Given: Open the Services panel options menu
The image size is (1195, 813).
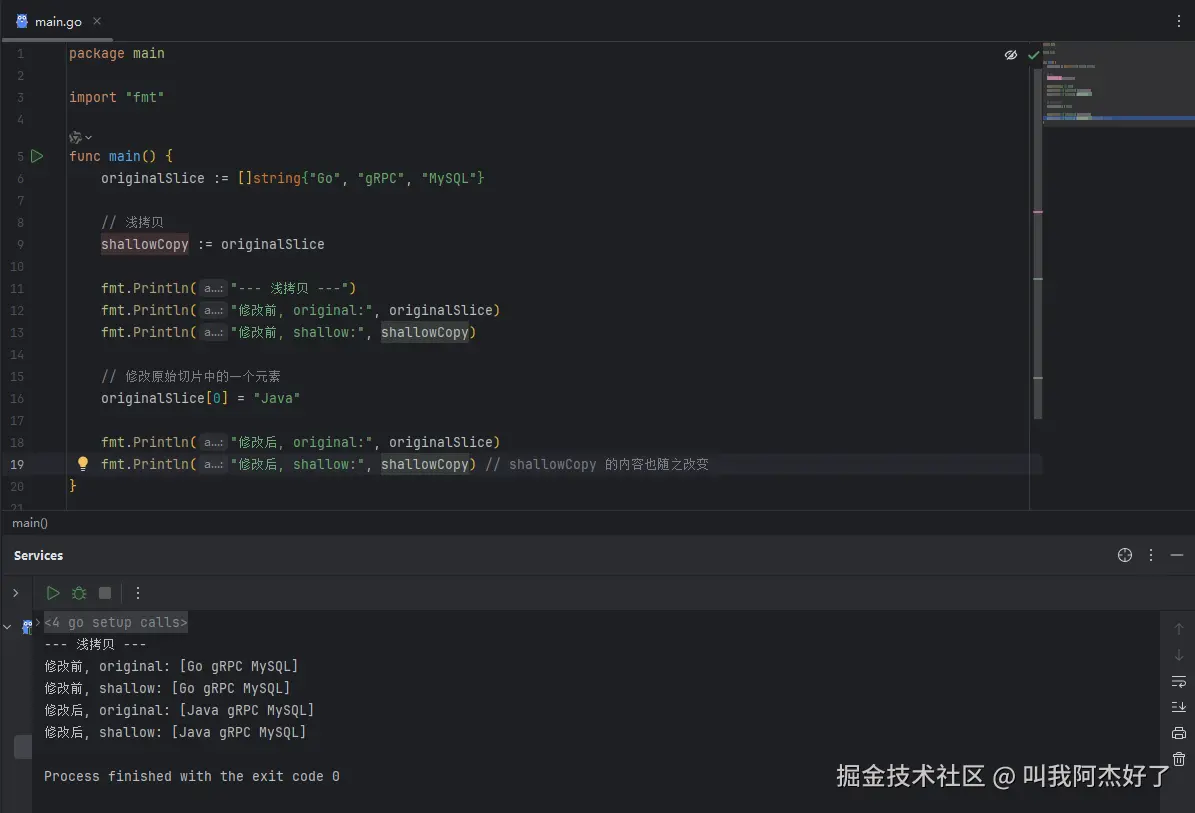Looking at the screenshot, I should coord(1151,555).
